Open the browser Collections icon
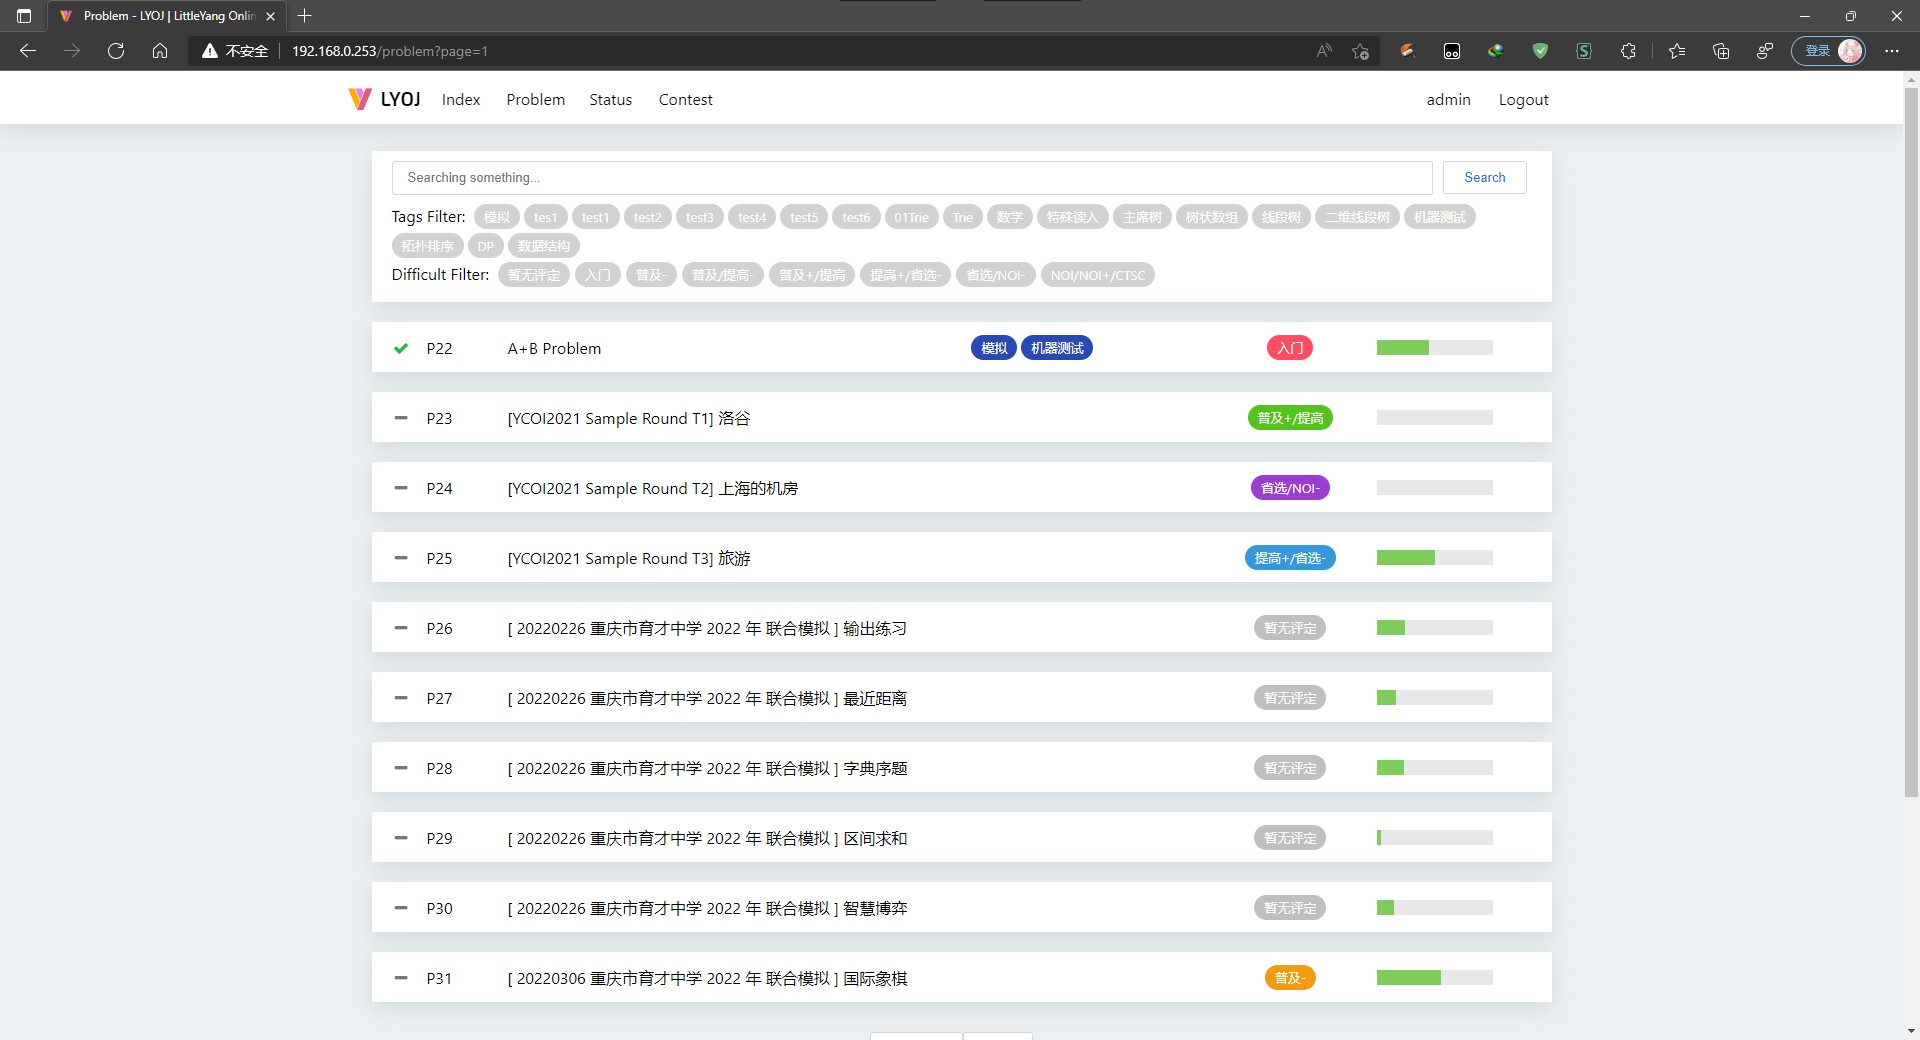1920x1040 pixels. [x=1721, y=51]
